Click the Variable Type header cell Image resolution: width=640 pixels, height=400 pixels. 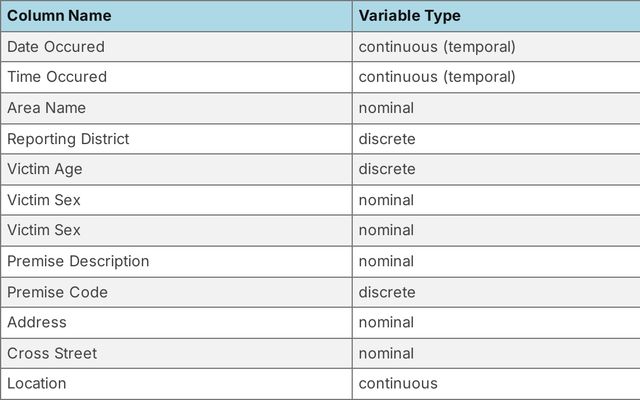(x=409, y=16)
